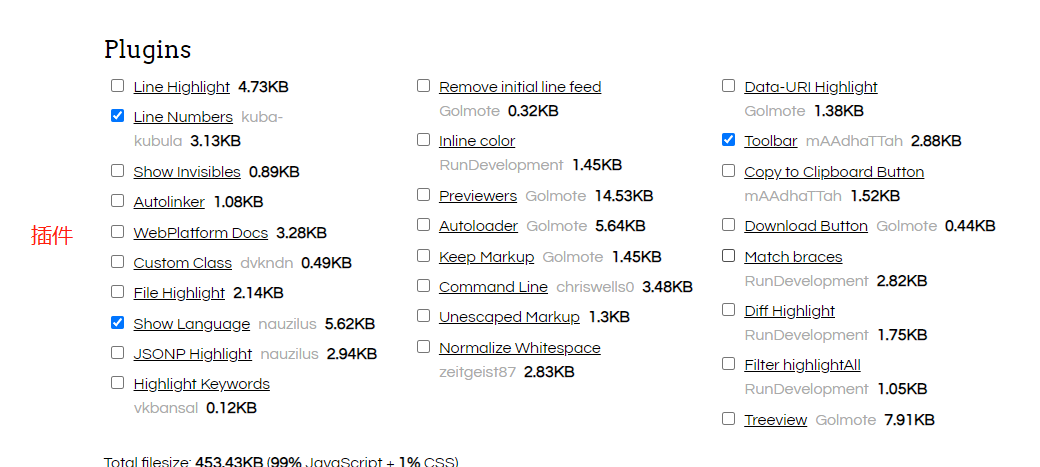
Task: Check the Command Line plugin checkbox
Action: (x=423, y=285)
